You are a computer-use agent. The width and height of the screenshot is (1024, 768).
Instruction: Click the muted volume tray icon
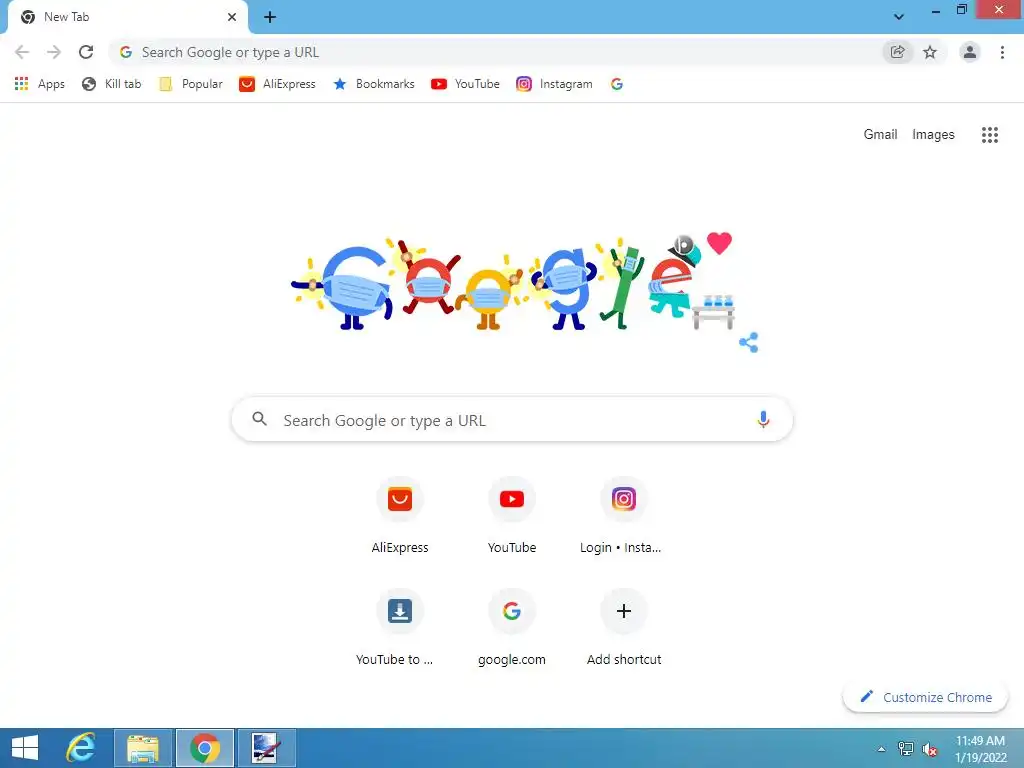tap(929, 749)
